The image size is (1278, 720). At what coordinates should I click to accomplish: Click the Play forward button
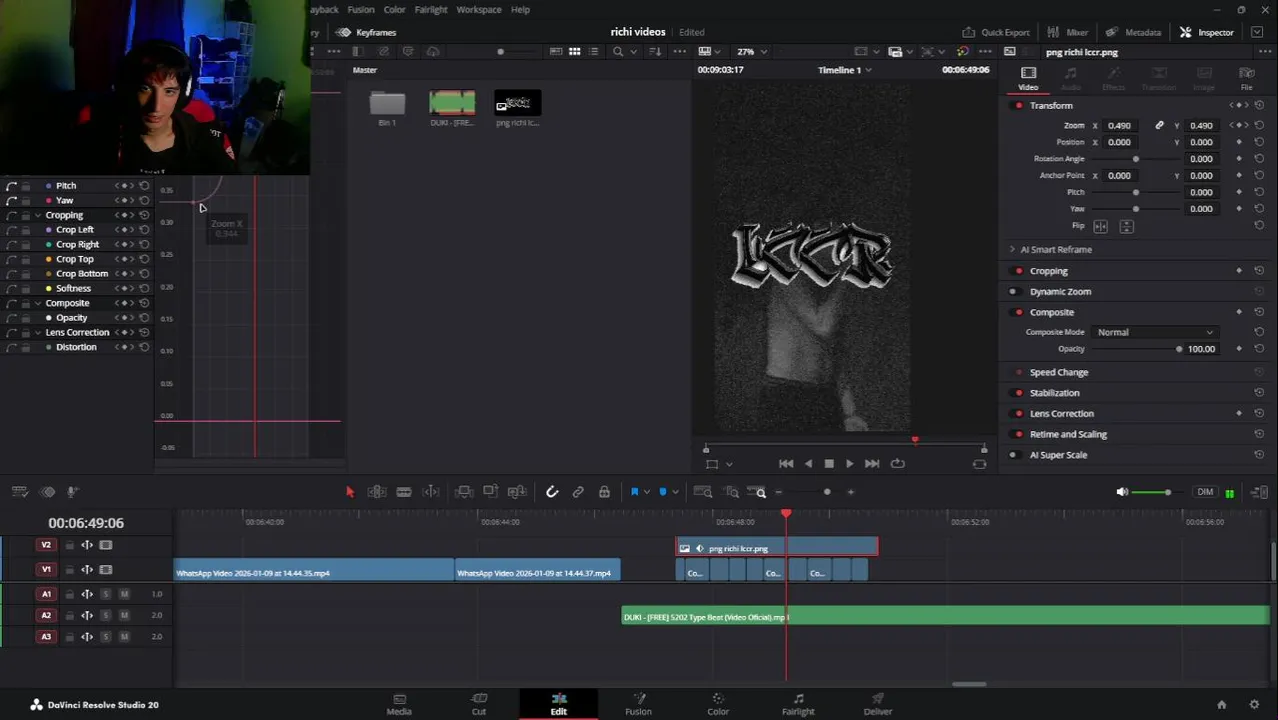pyautogui.click(x=850, y=464)
